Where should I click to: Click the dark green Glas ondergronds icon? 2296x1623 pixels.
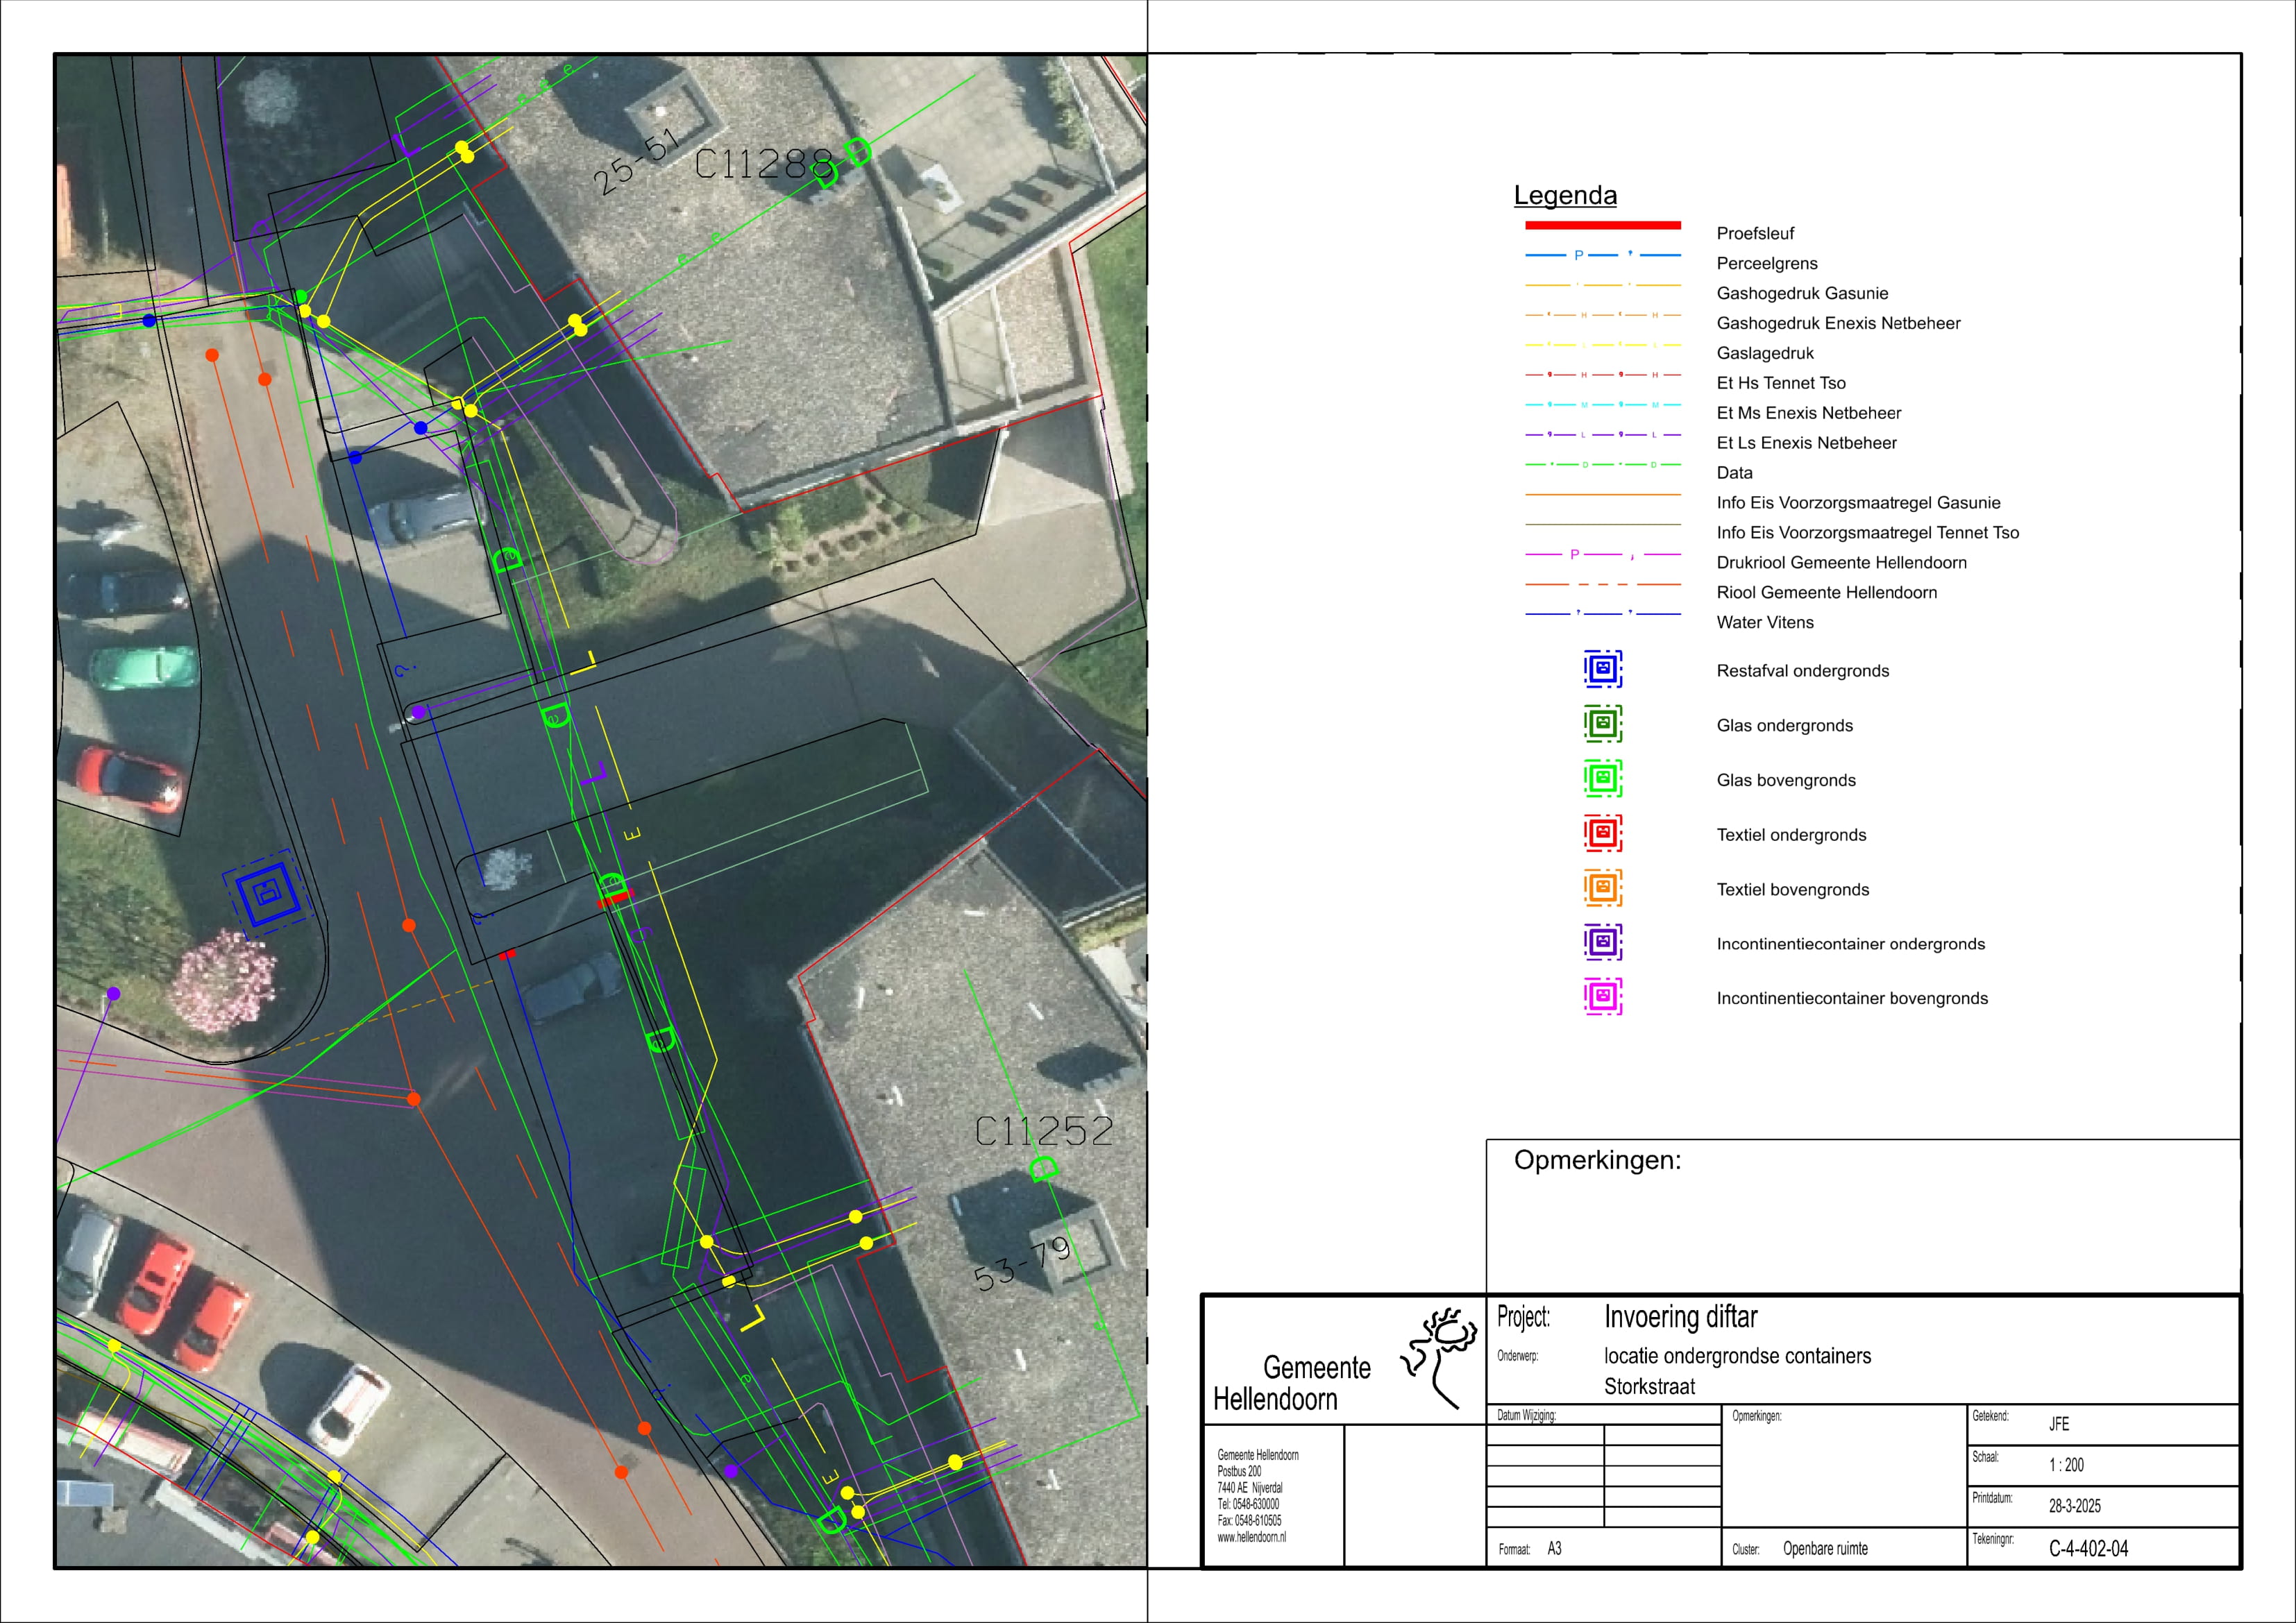1602,724
